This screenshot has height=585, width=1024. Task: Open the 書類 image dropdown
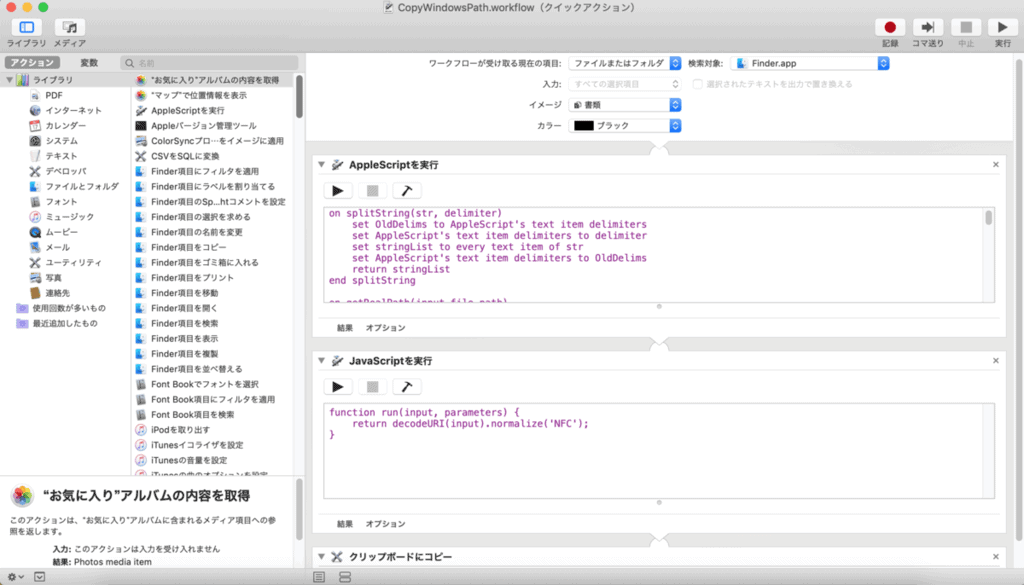[625, 104]
